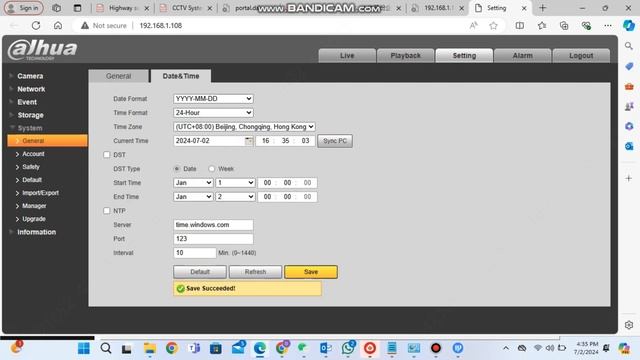Open Microsoft Teams from taskbar

(194, 348)
